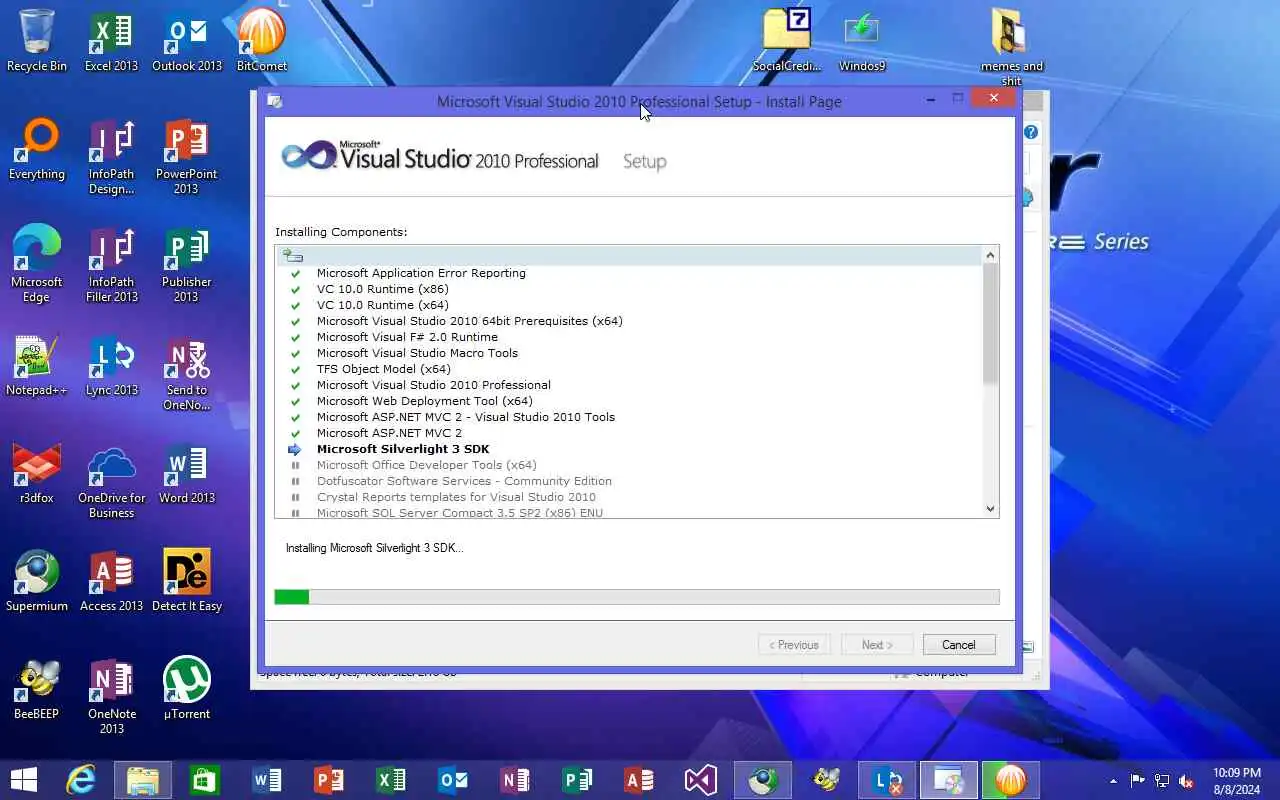Viewport: 1280px width, 800px height.
Task: Open the Recycle Bin desktop icon
Action: pos(37,41)
